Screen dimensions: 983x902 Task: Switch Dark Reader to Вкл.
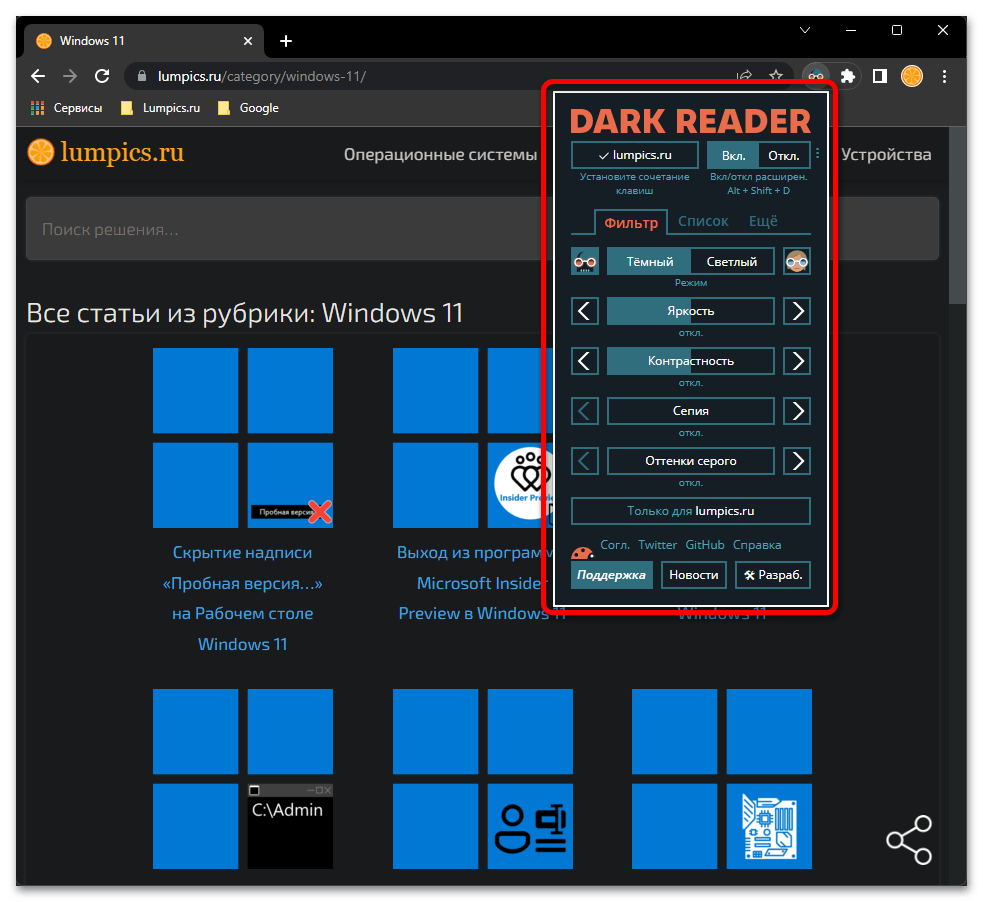point(733,155)
